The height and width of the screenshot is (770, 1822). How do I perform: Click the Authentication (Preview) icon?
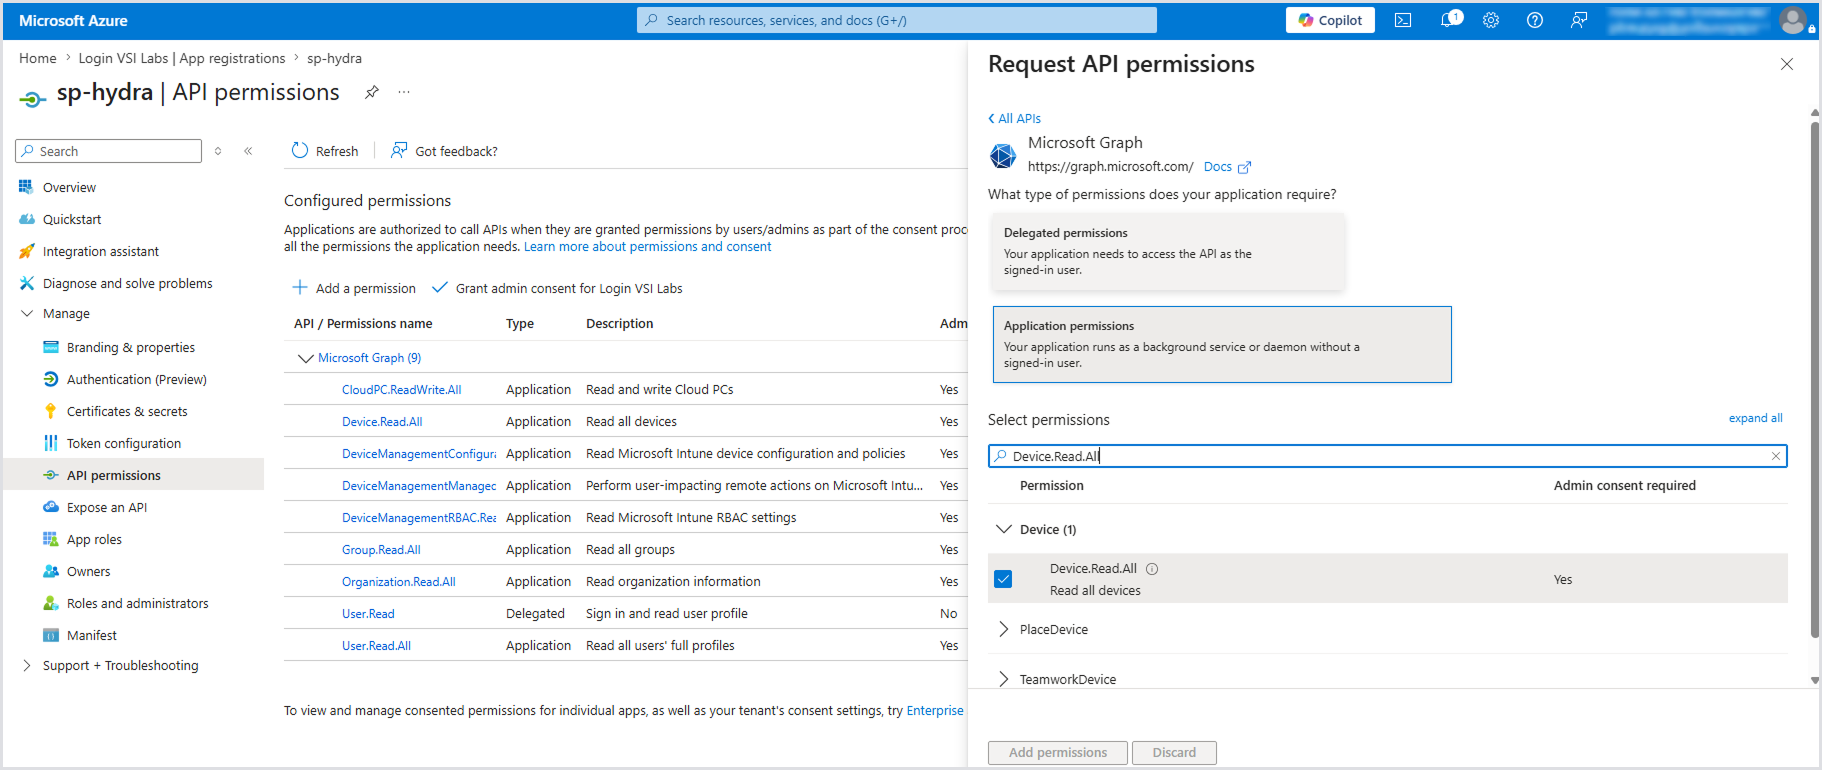[51, 379]
